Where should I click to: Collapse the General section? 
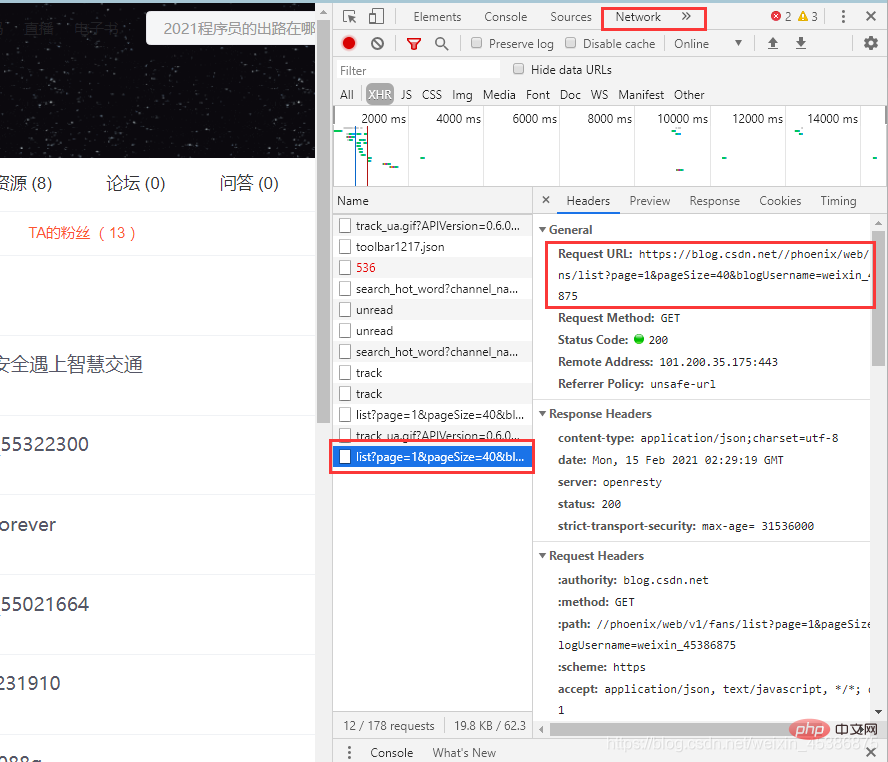[543, 230]
